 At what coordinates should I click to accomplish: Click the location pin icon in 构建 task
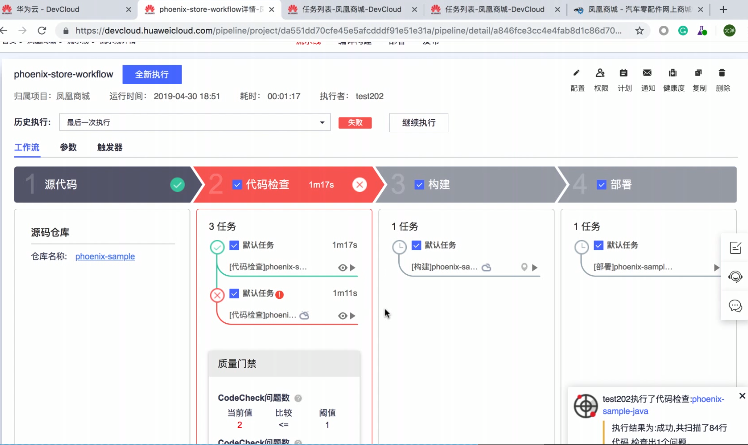(x=524, y=267)
